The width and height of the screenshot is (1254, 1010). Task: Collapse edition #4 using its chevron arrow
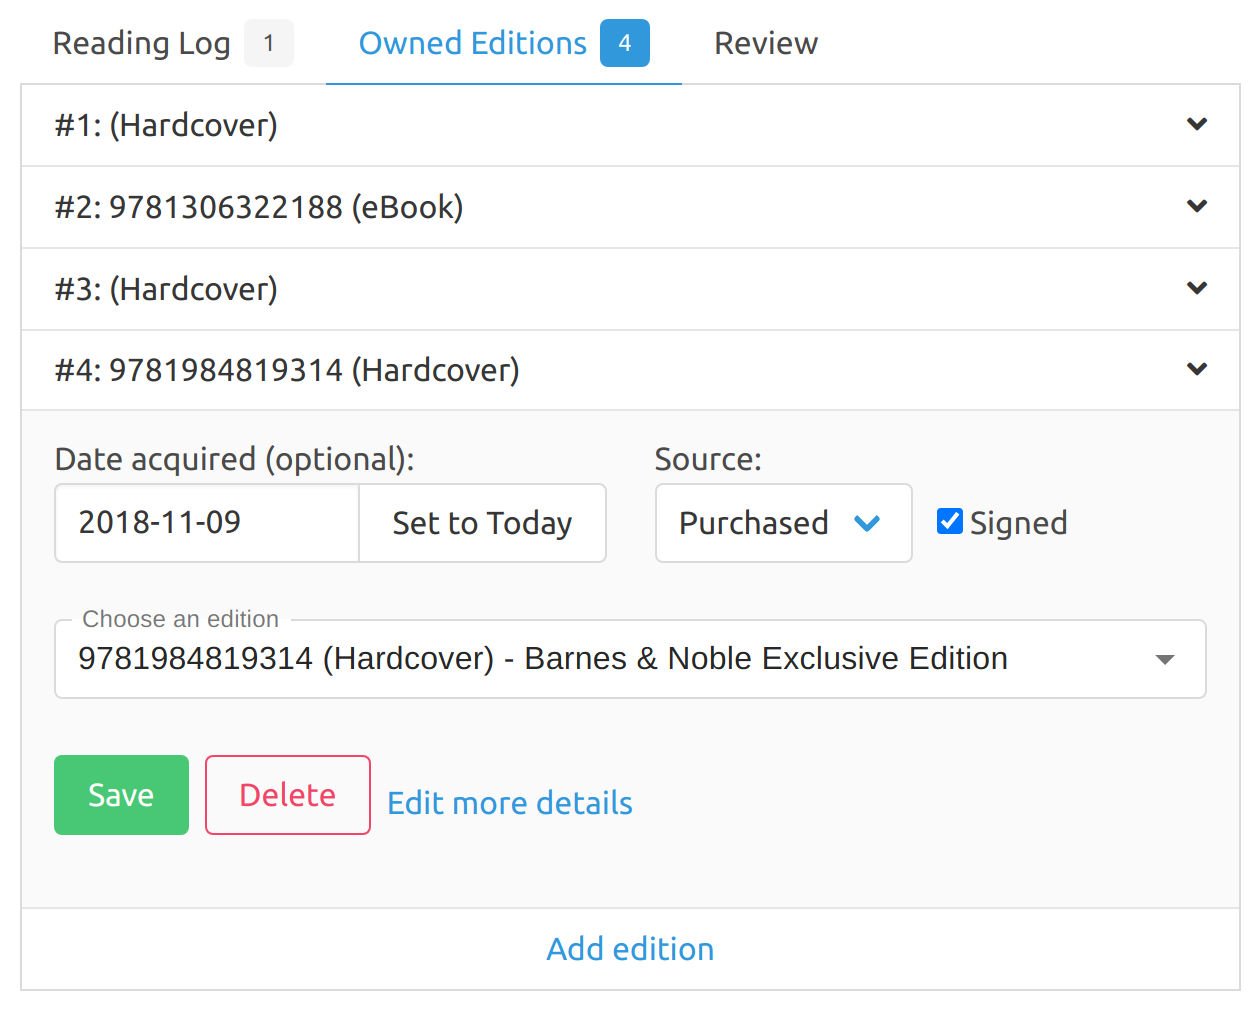click(x=1196, y=370)
